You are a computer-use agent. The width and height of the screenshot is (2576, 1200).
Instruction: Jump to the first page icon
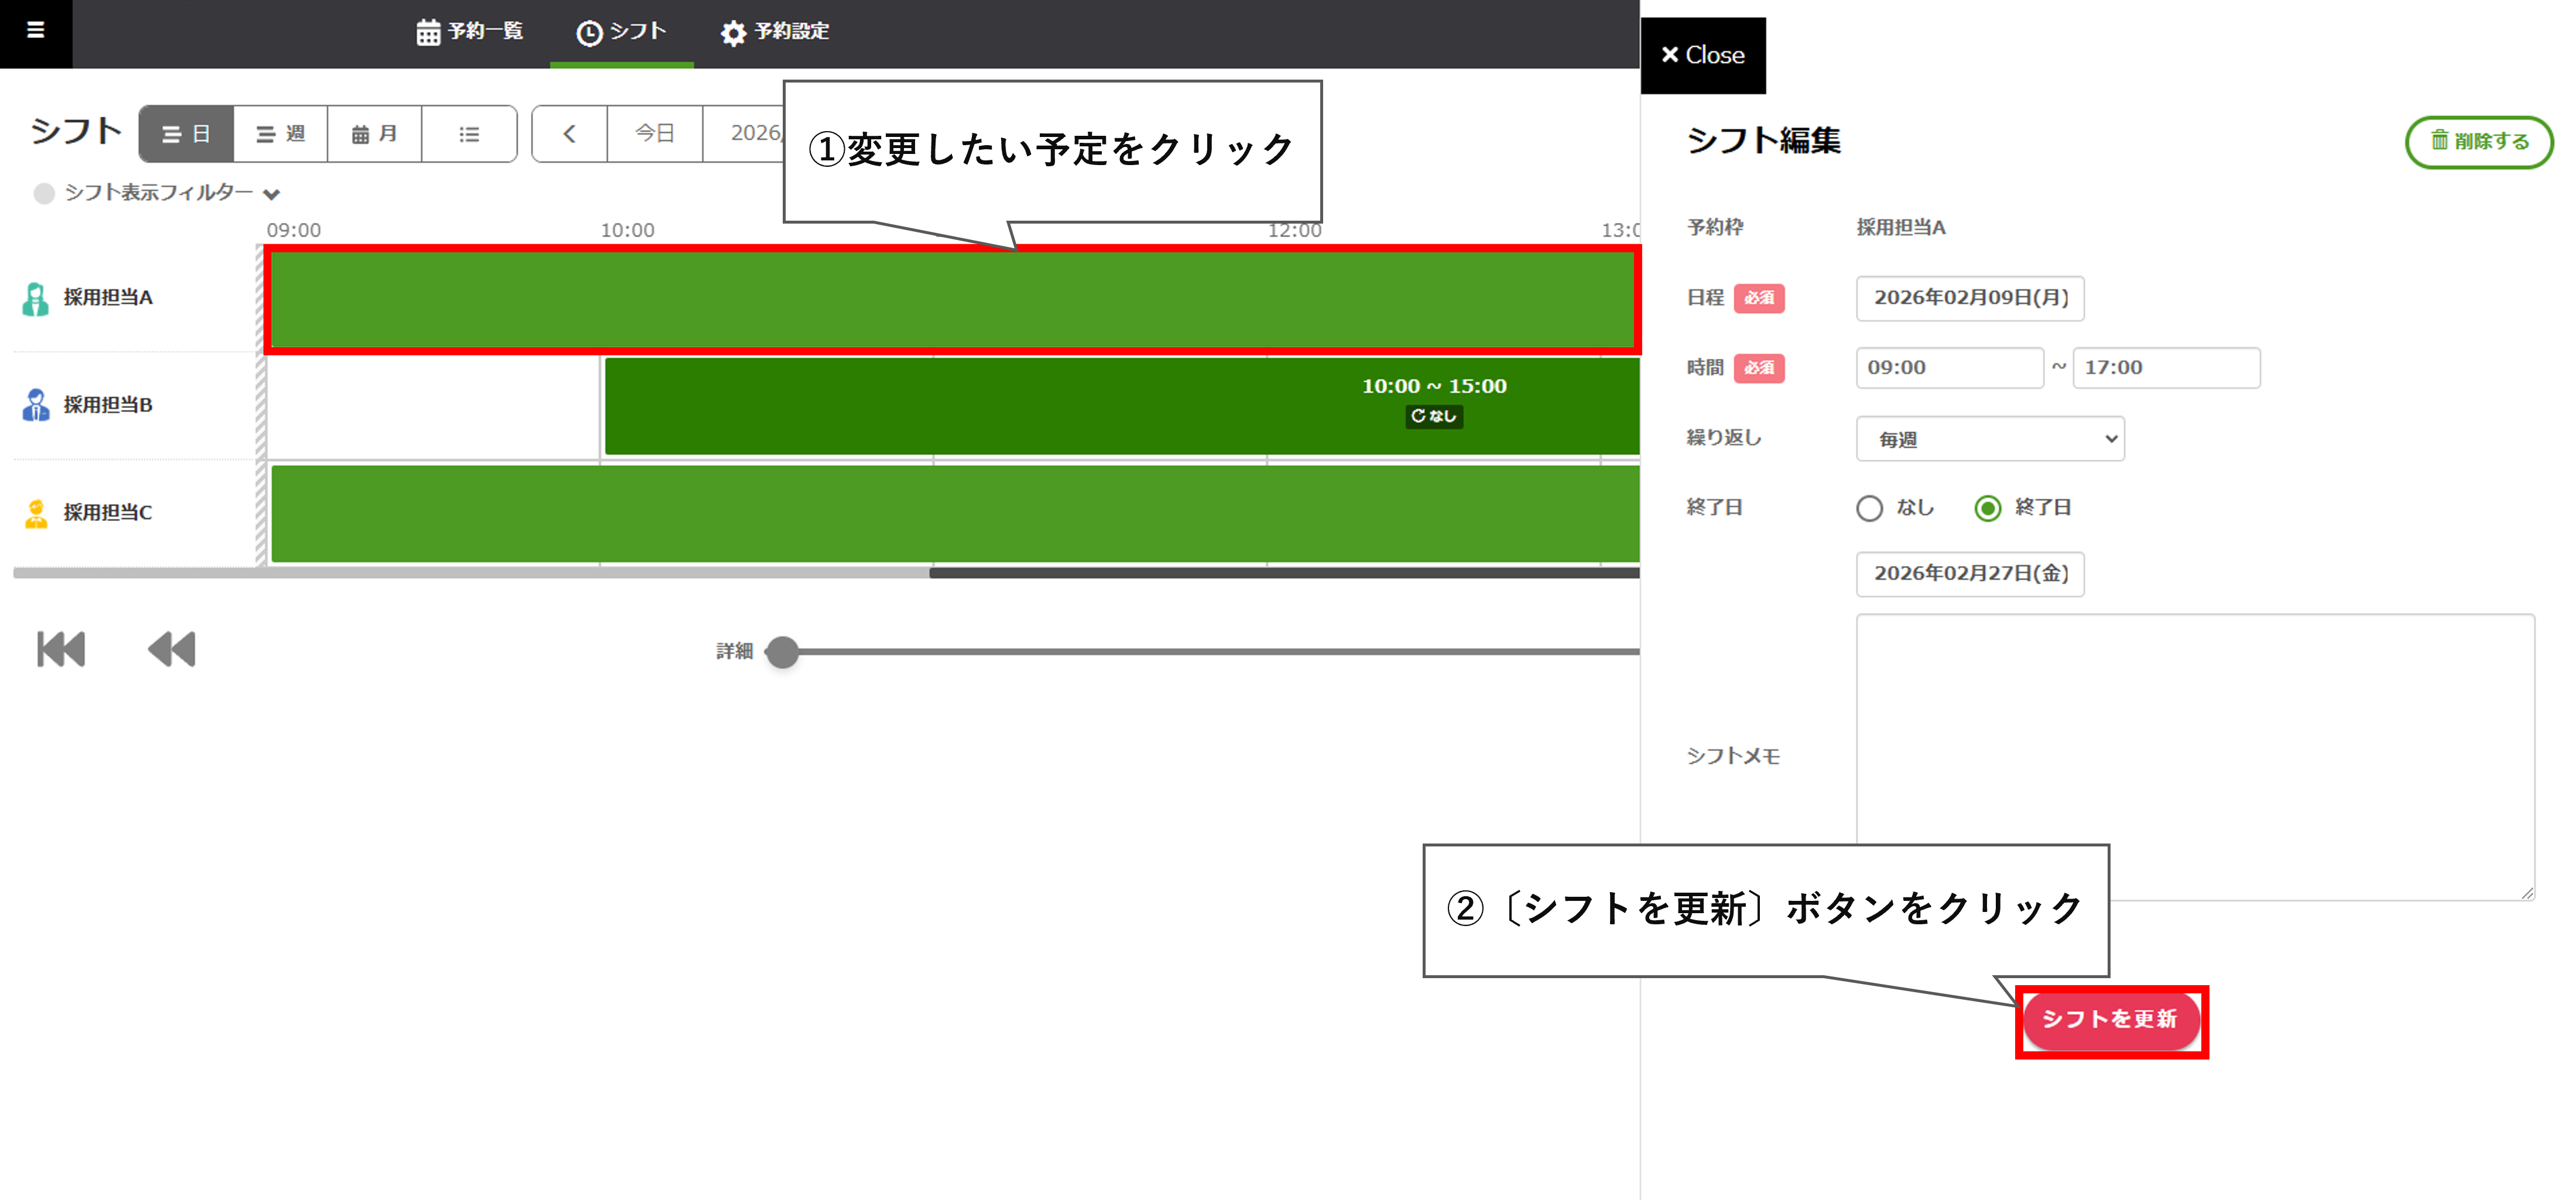point(61,650)
